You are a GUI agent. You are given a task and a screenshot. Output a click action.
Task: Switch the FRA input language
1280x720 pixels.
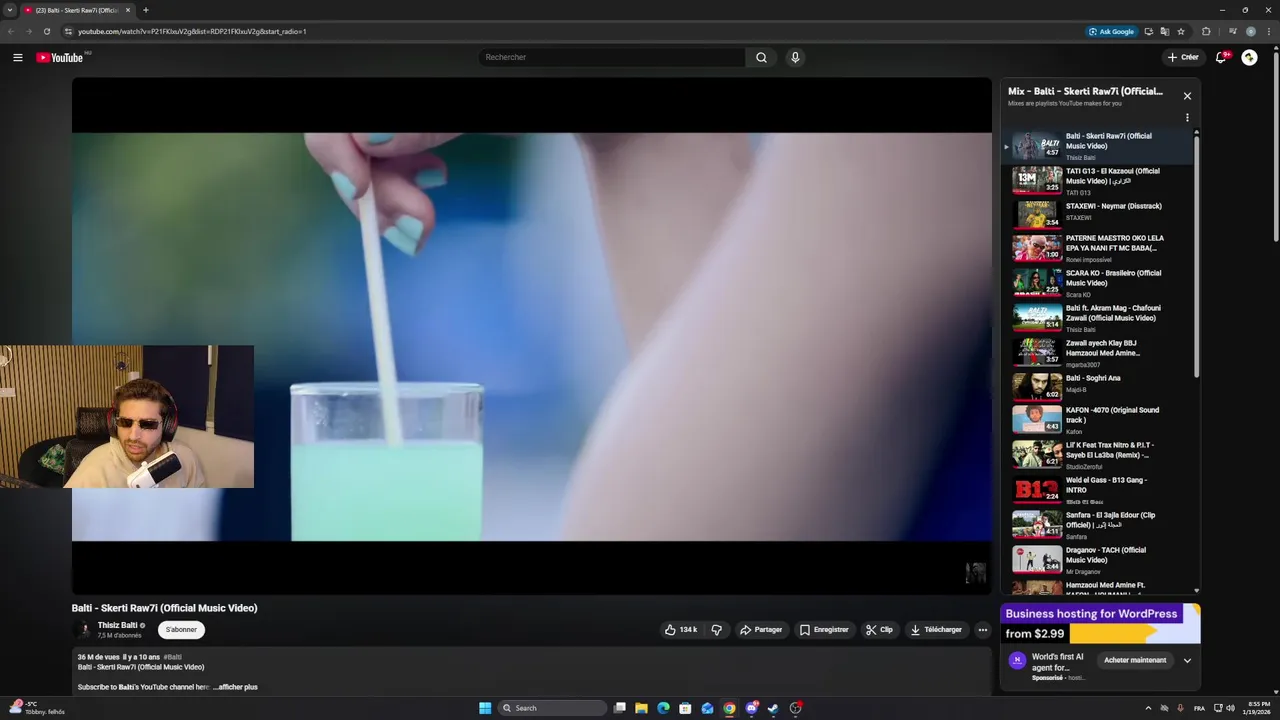[1199, 708]
